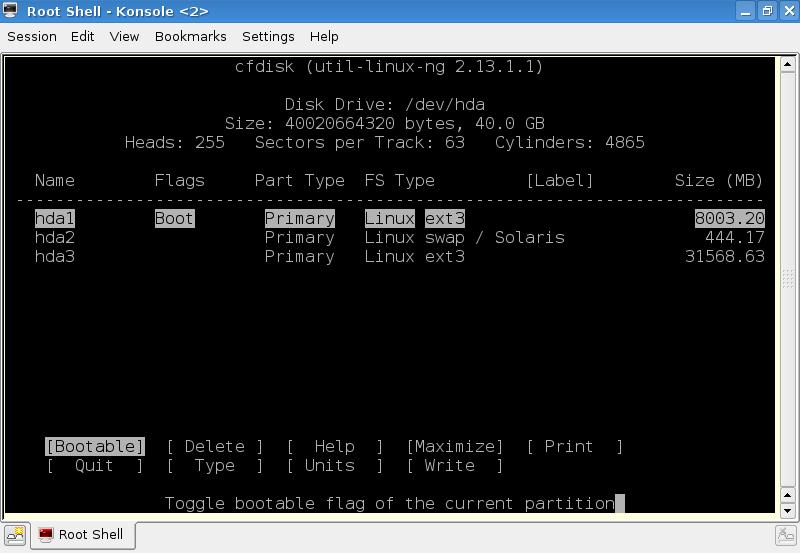Click the terminal icon on Root Shell tab
The image size is (800, 553).
[46, 535]
